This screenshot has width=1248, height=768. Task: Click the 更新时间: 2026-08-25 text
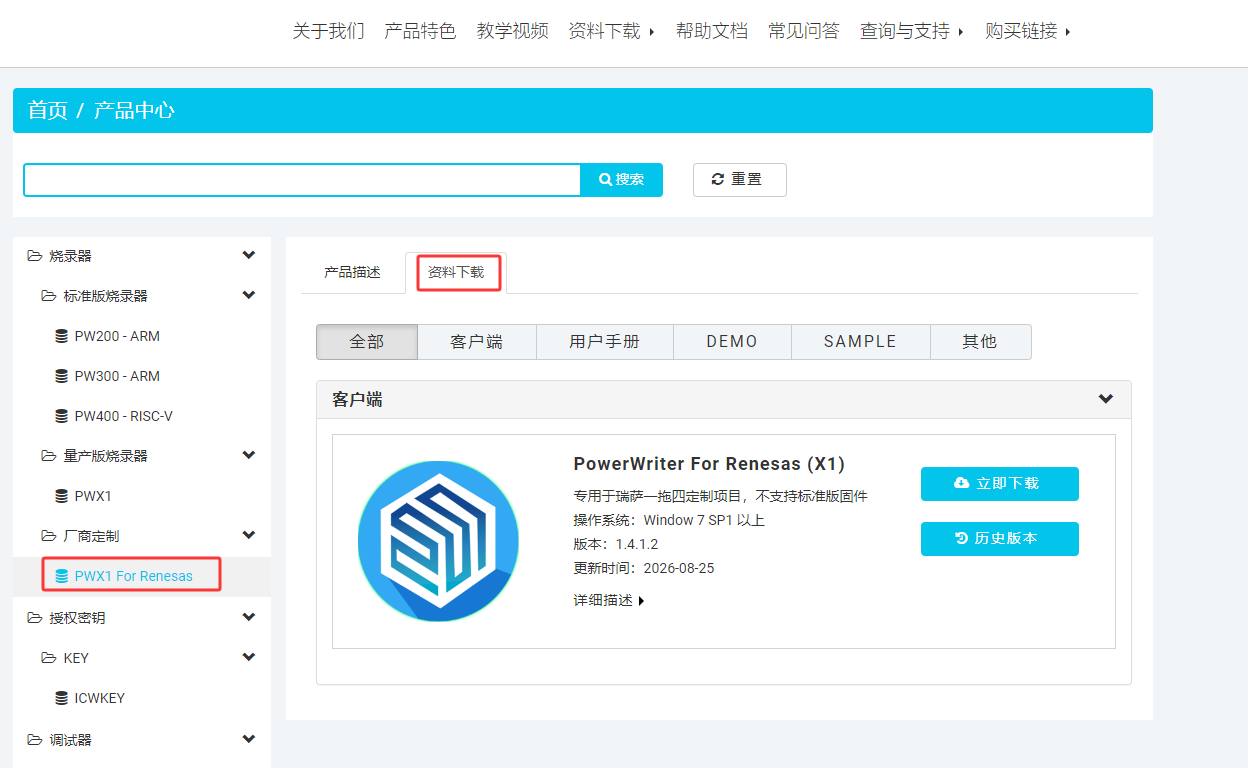click(x=644, y=568)
